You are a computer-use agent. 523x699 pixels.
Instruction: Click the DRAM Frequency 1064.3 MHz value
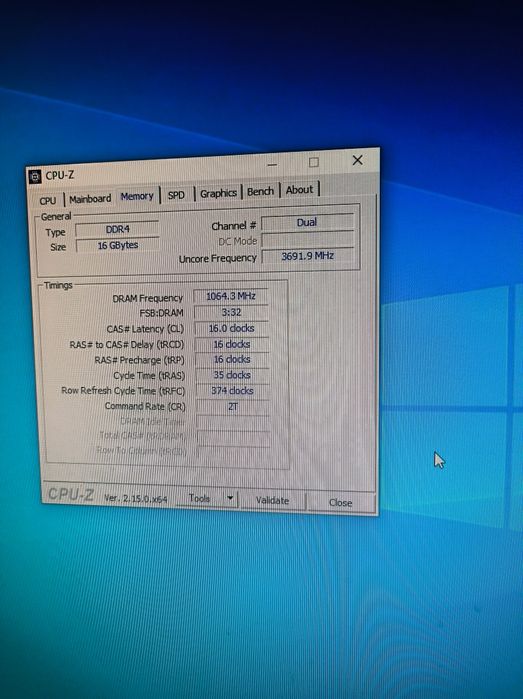tap(231, 296)
